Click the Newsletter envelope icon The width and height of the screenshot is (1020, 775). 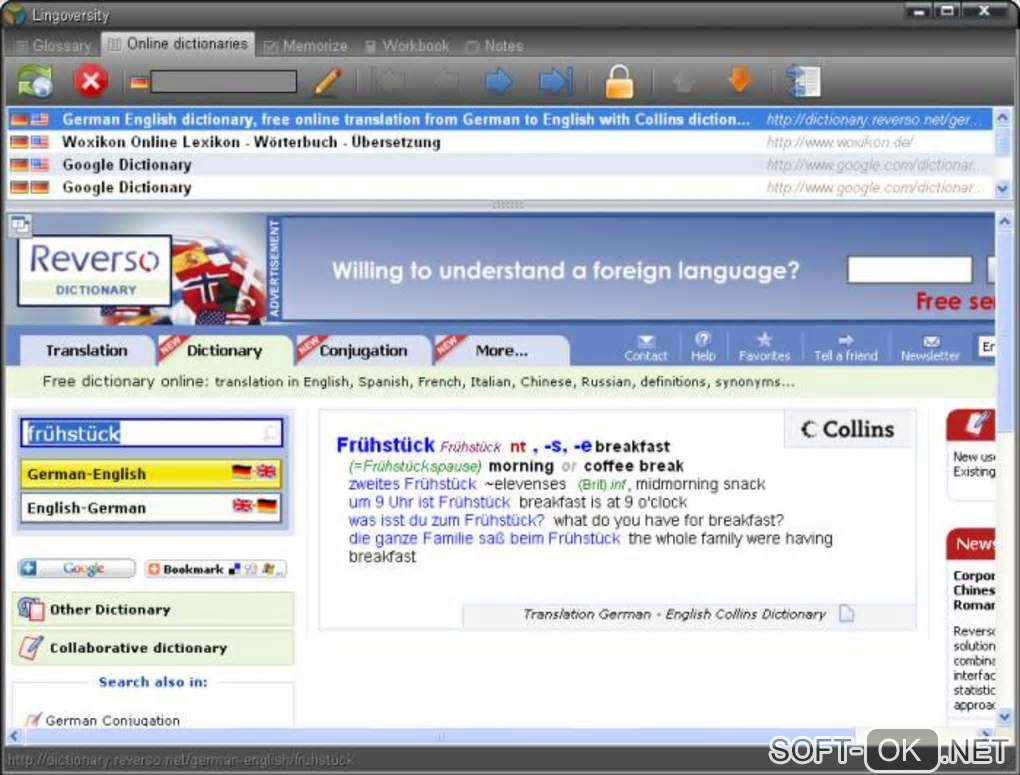coord(931,341)
